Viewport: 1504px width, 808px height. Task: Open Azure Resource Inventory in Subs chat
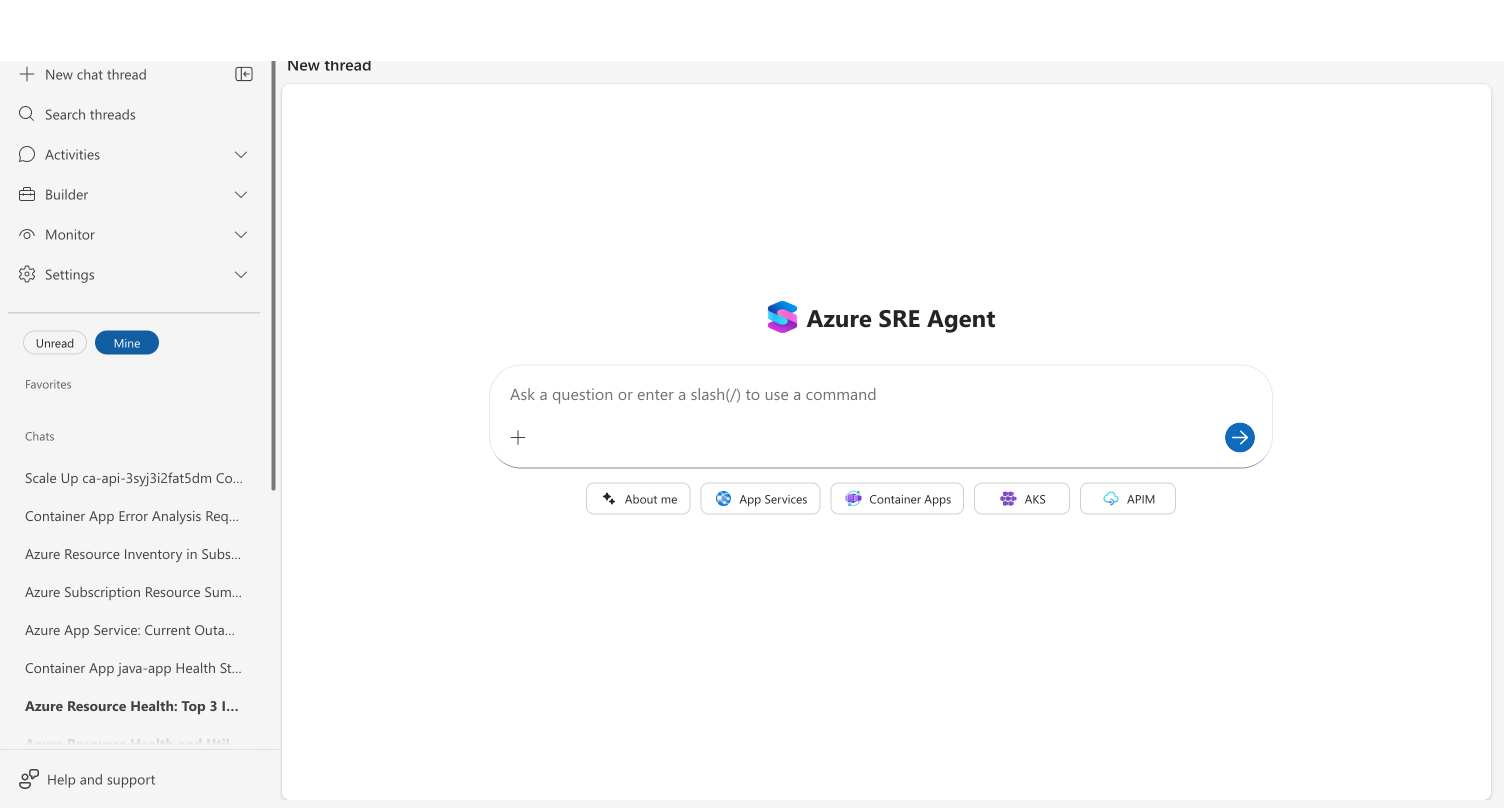coord(133,554)
